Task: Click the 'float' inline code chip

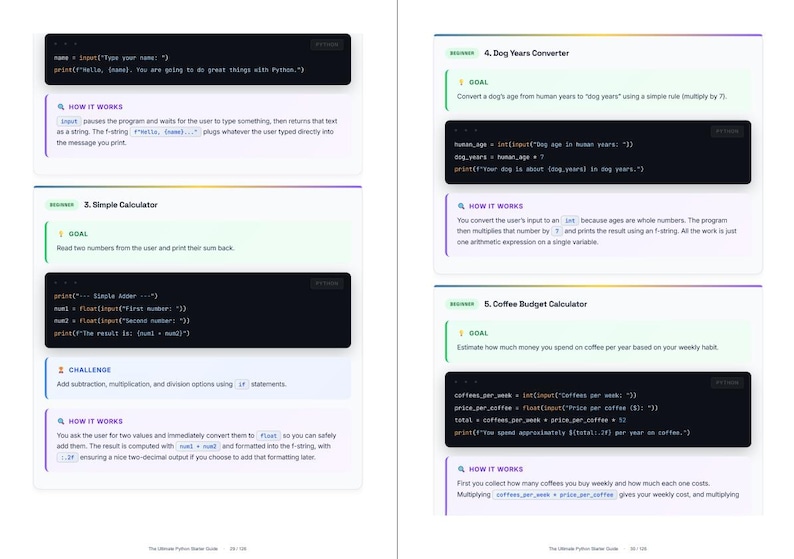Action: pyautogui.click(x=268, y=436)
